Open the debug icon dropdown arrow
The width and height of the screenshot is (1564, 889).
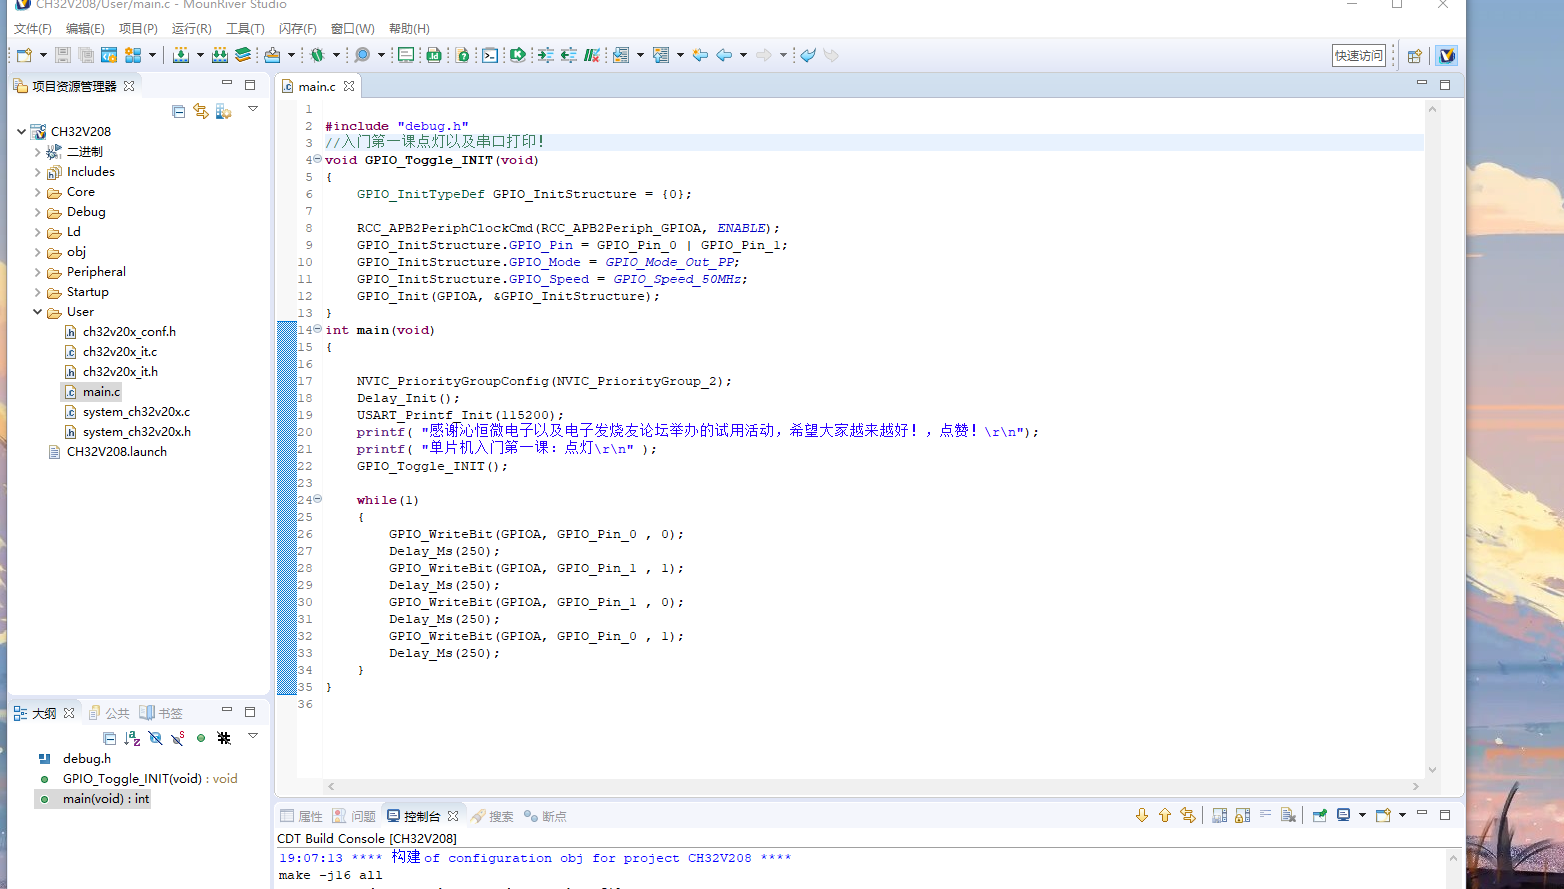pyautogui.click(x=336, y=55)
